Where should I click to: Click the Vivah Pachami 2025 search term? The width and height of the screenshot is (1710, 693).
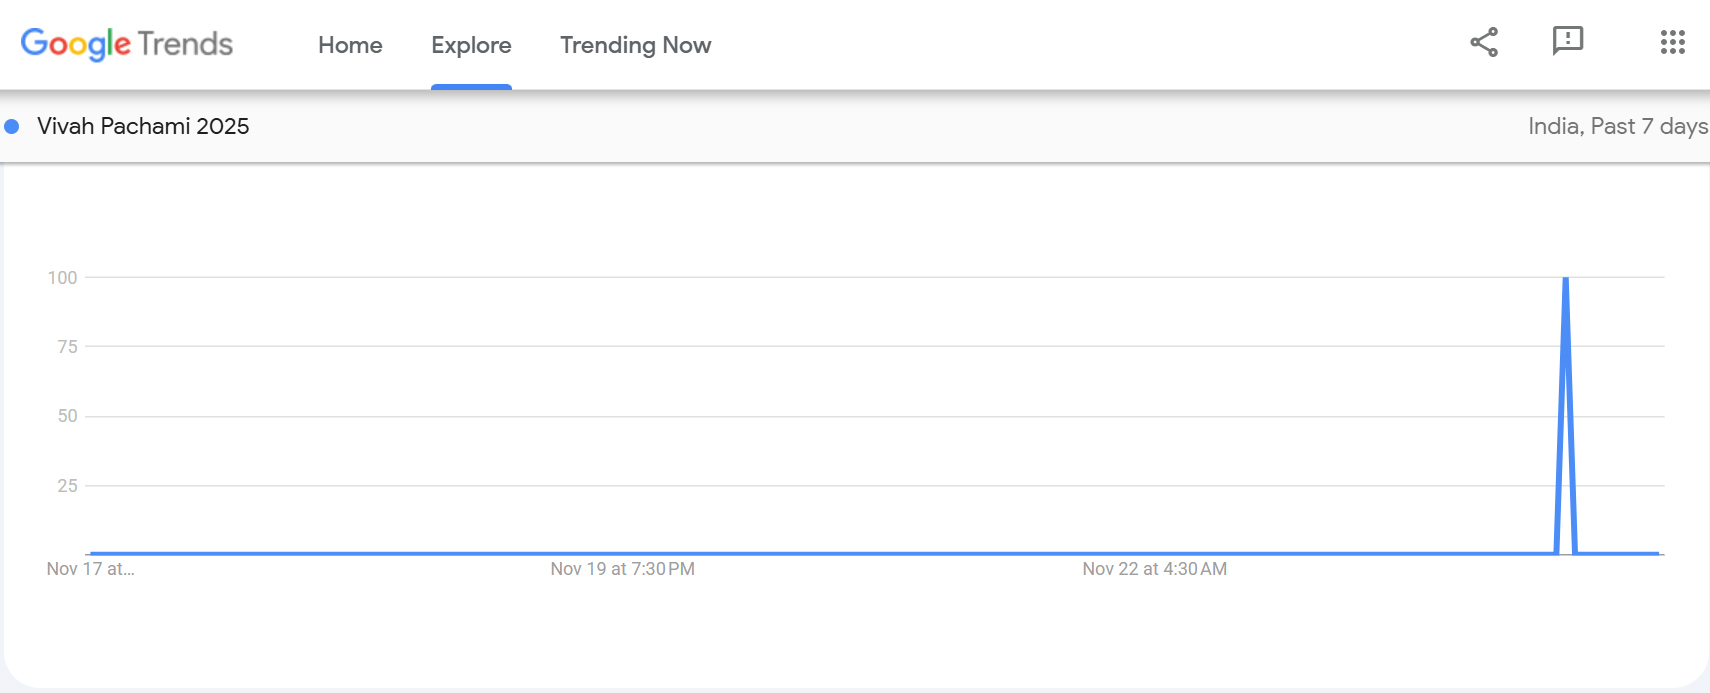[142, 126]
